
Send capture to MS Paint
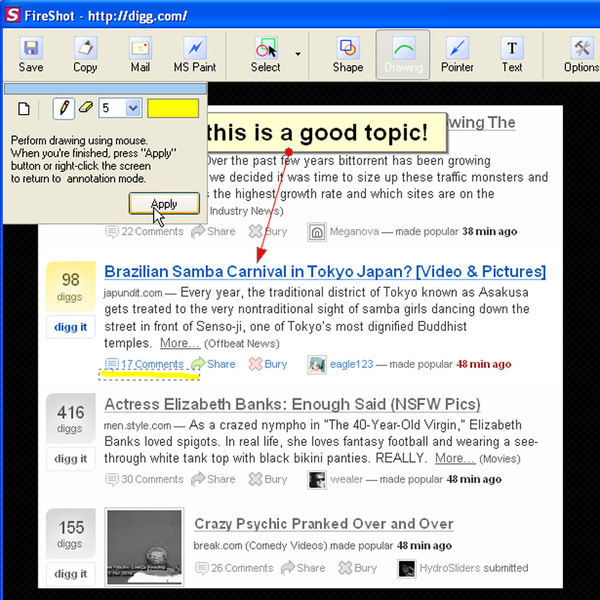coord(195,55)
